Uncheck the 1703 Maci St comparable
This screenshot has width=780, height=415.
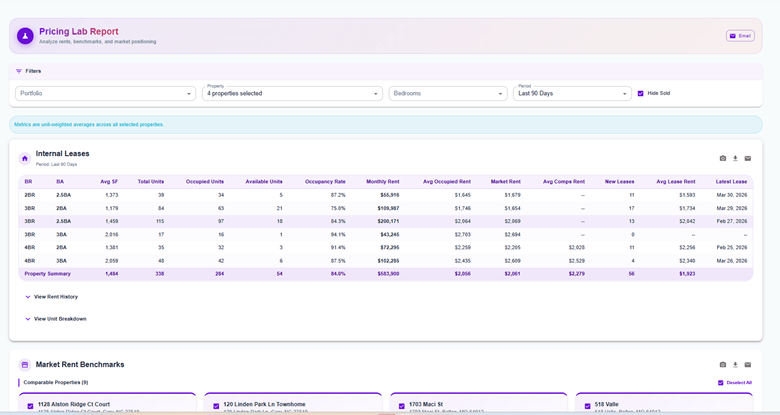point(402,406)
